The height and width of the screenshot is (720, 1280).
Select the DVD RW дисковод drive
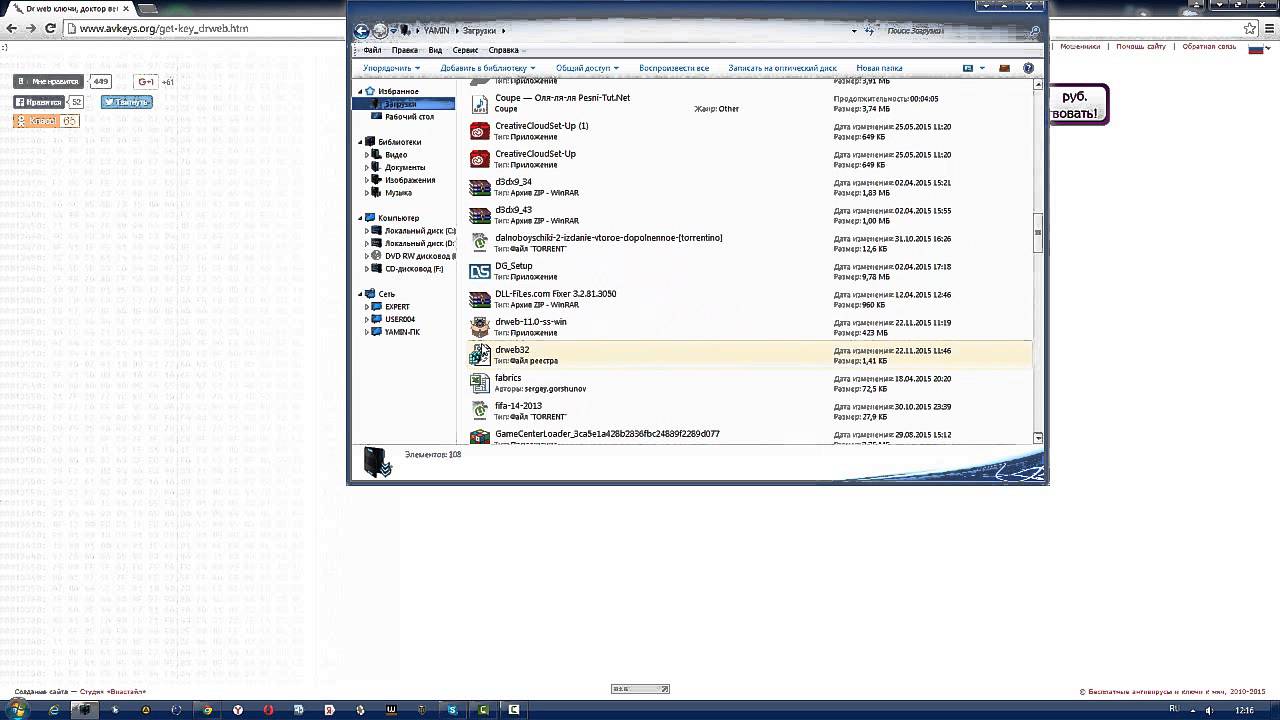419,256
